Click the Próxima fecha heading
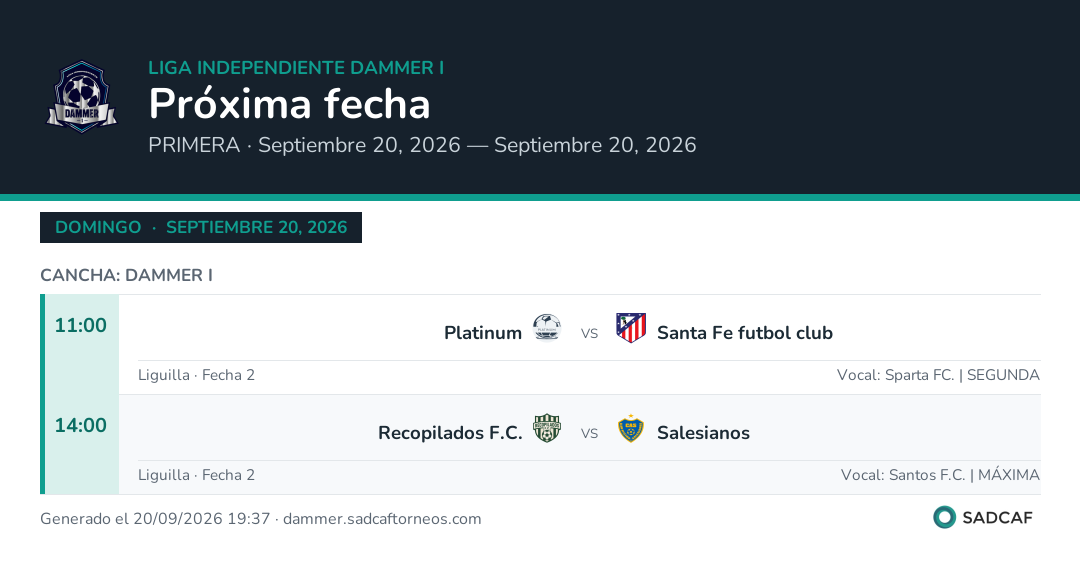This screenshot has height=570, width=1080. [289, 104]
